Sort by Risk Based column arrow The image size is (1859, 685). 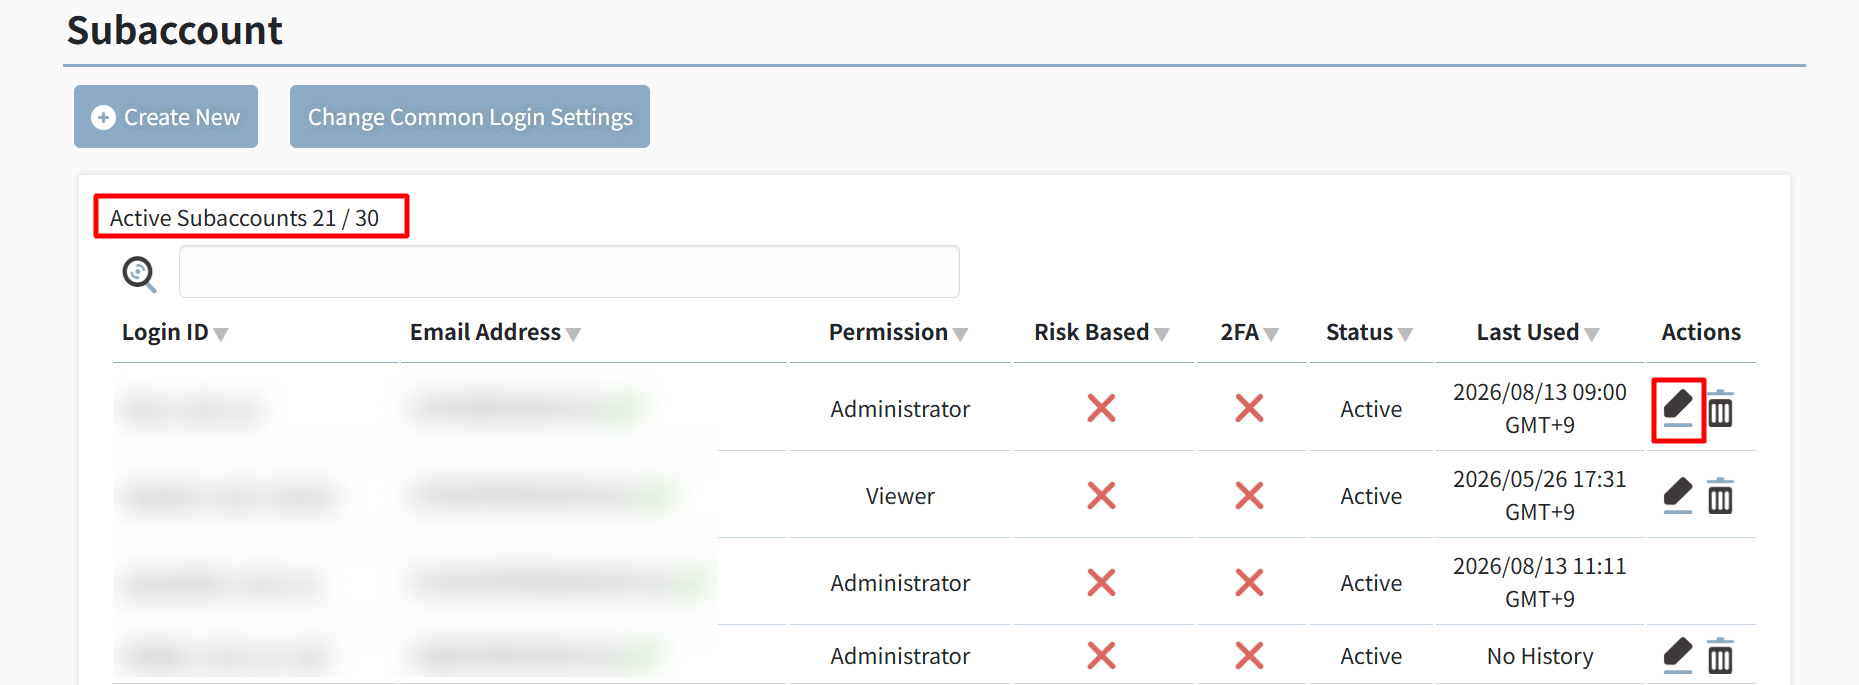tap(1162, 335)
